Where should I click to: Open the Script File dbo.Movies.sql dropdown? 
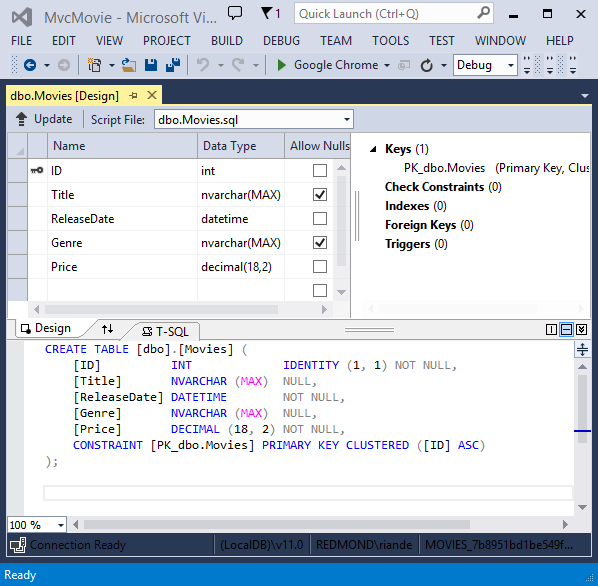click(x=346, y=120)
